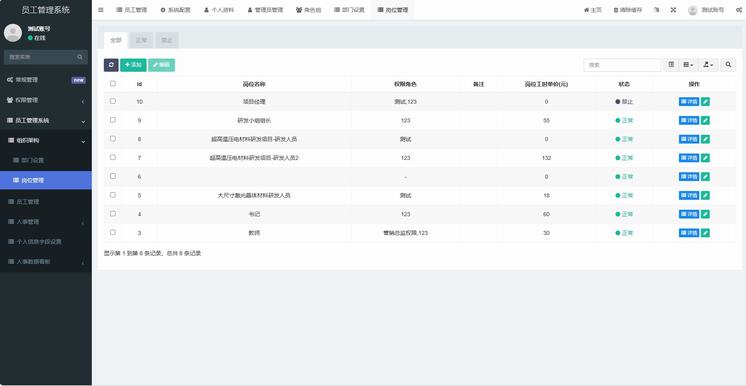Click the green edit pencil for row 3
The width and height of the screenshot is (746, 386).
[x=705, y=233]
